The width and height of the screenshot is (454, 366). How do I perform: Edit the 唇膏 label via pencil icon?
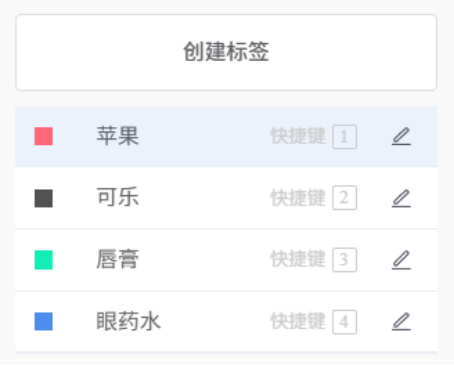401,260
